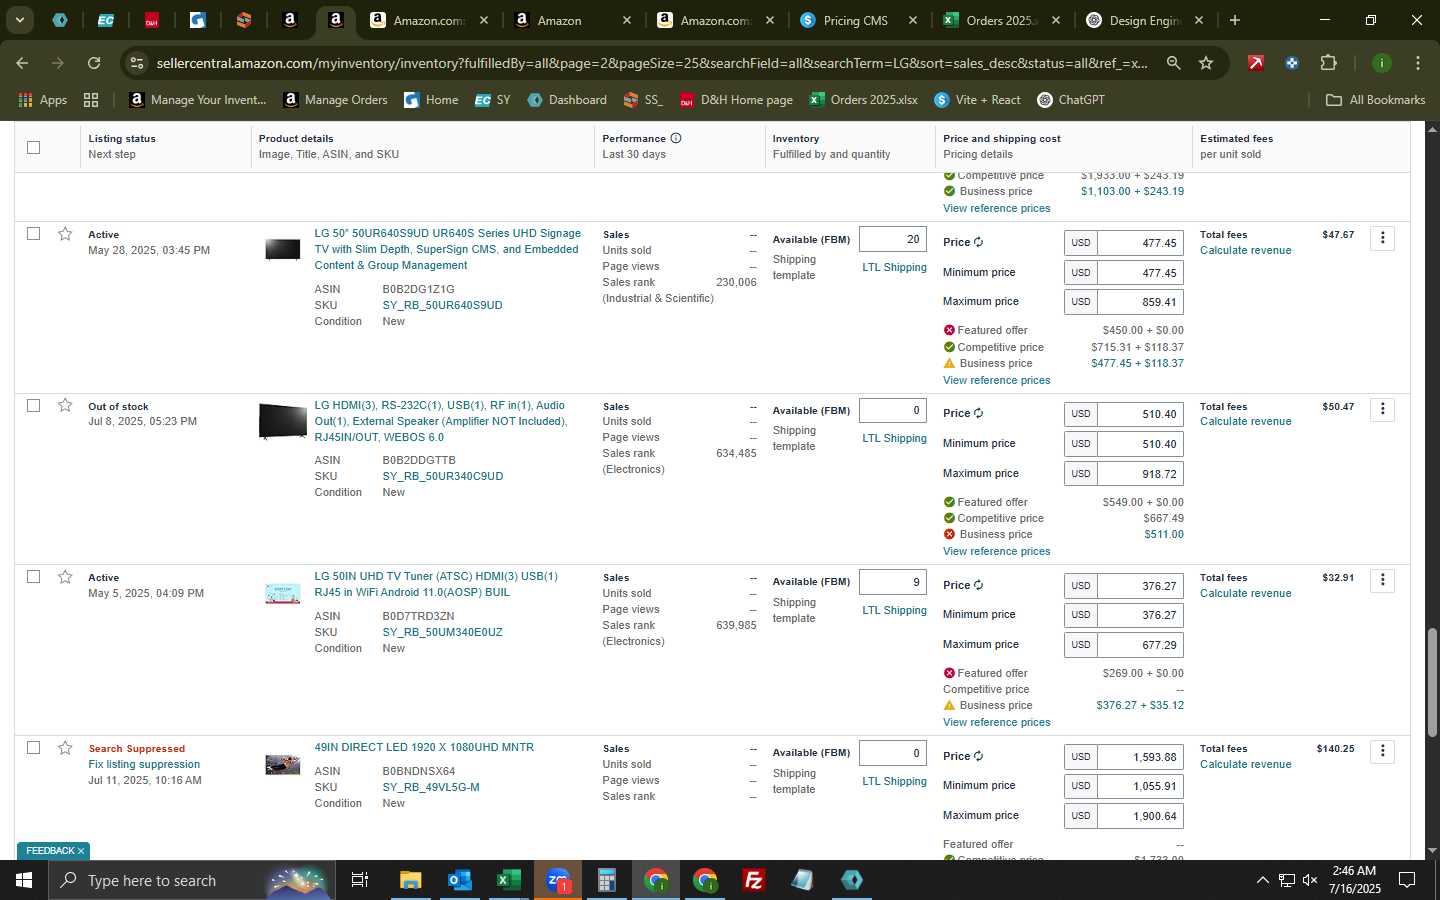Check the B0B2DDGTTB listing checkbox
1440x900 pixels.
tap(34, 405)
